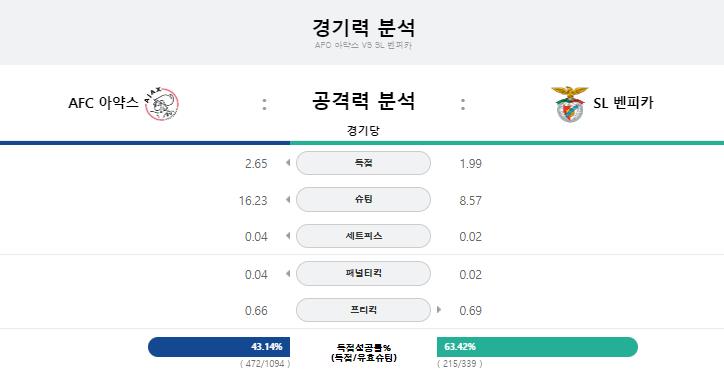Select the 득점 stat pill
The height and width of the screenshot is (374, 724).
[363, 163]
